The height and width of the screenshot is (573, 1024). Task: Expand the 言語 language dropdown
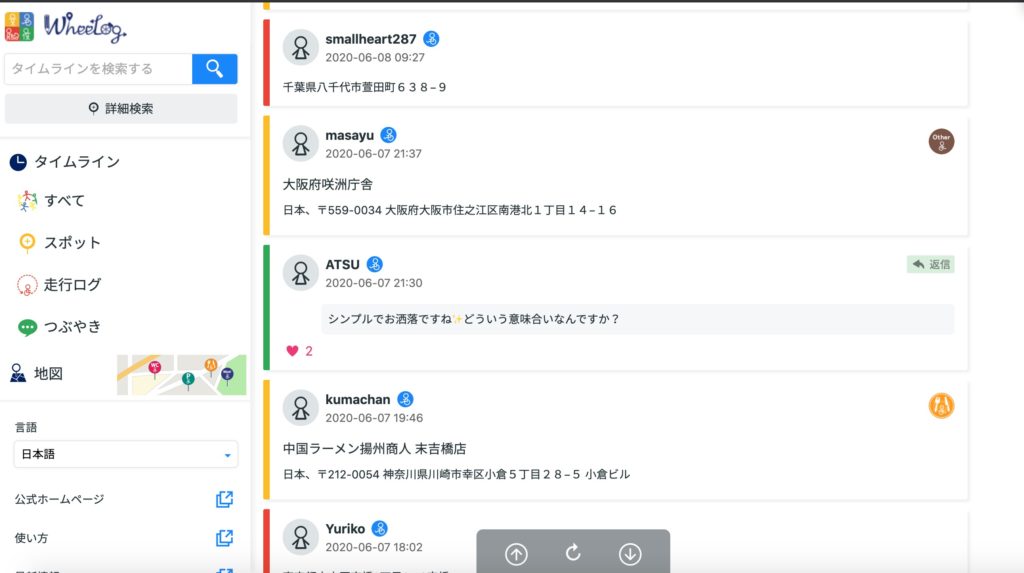coord(125,454)
